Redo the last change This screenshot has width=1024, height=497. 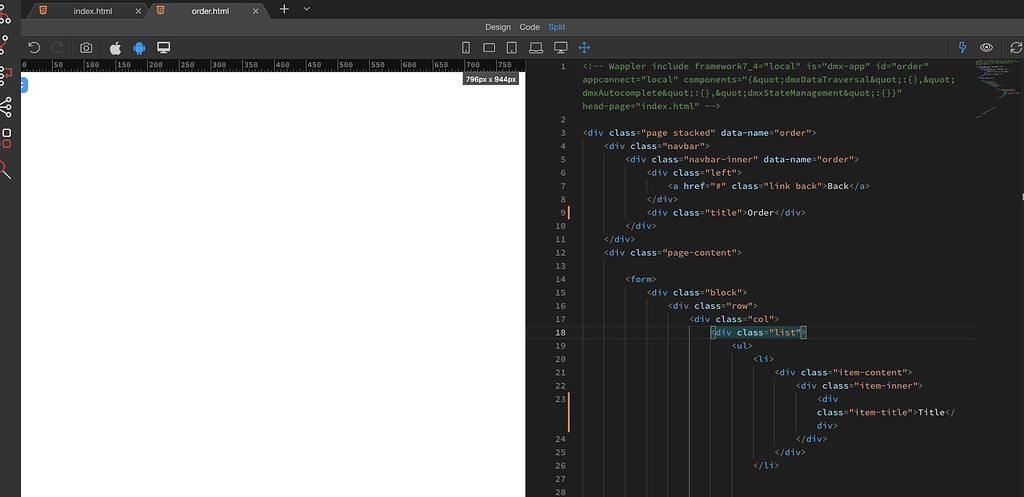(57, 47)
